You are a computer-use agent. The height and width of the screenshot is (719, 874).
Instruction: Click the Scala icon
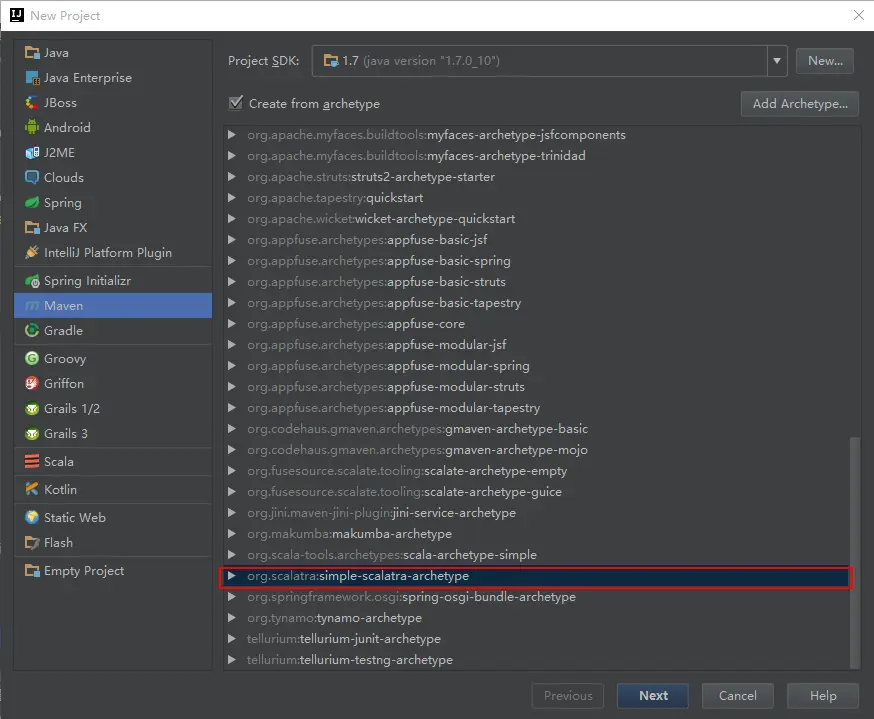coord(32,462)
